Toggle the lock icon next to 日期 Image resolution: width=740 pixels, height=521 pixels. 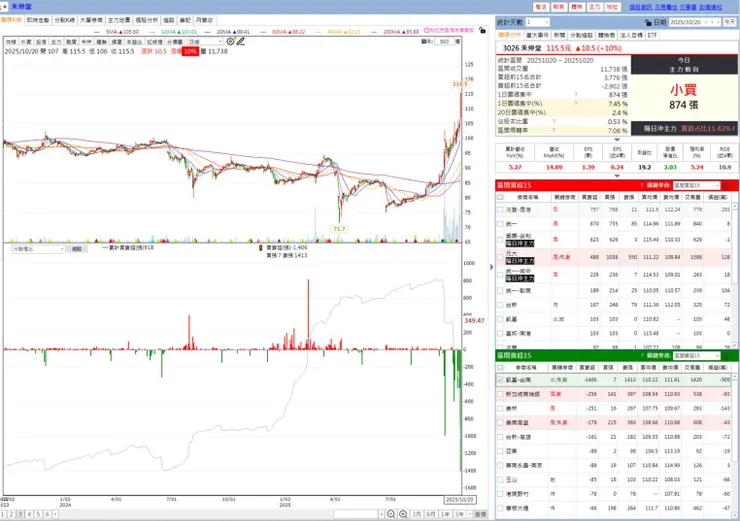coord(648,23)
